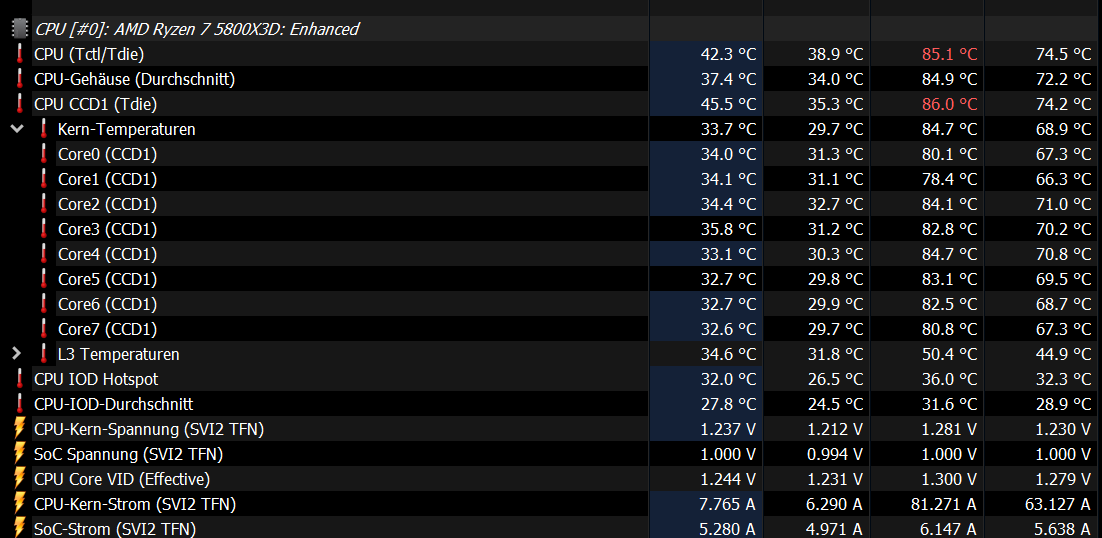The width and height of the screenshot is (1102, 538).
Task: Click the 74.5 °C average Tctl/Tdie value
Action: point(1064,54)
